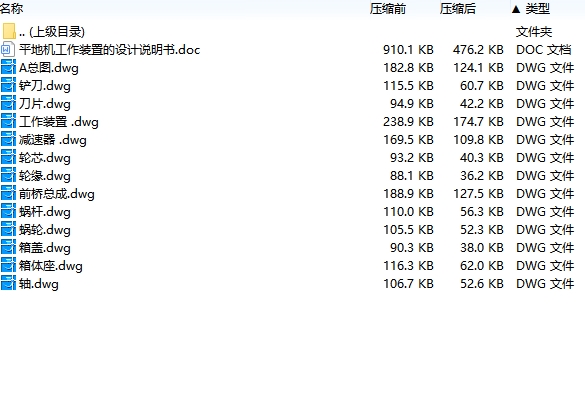This screenshot has height=399, width=585.
Task: Click the 36.2 KB compressed size value
Action: (x=481, y=175)
